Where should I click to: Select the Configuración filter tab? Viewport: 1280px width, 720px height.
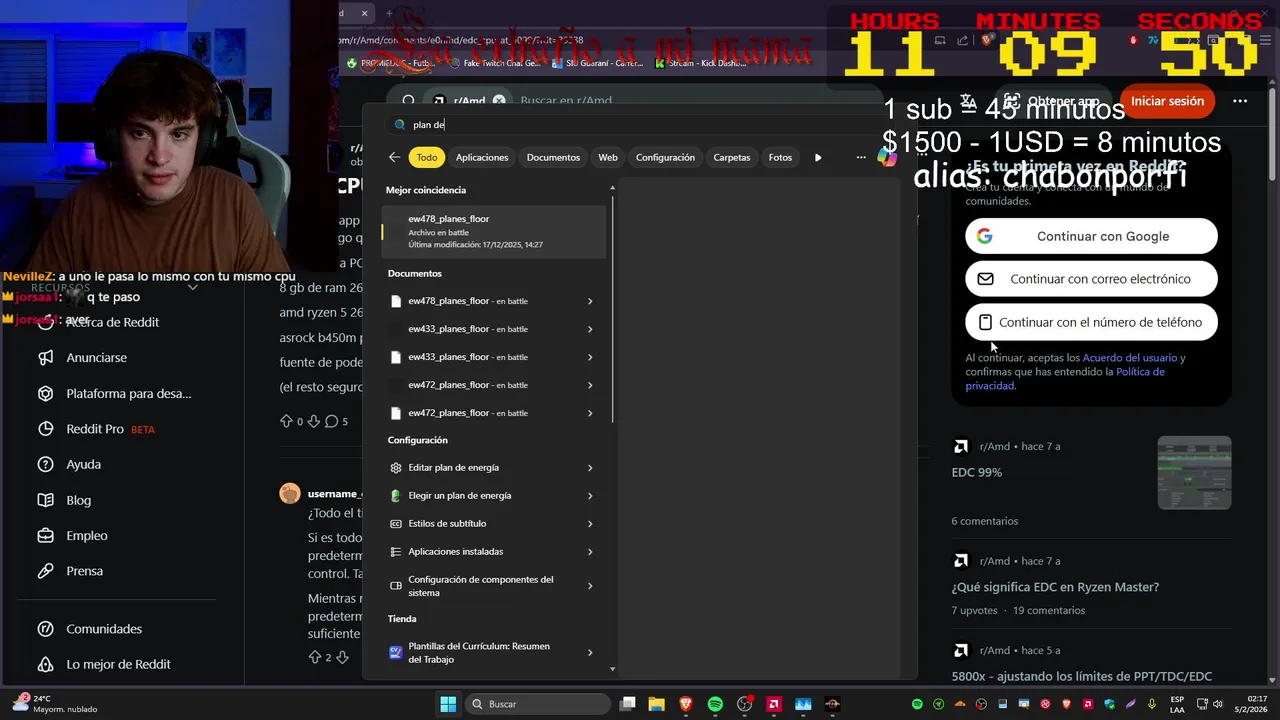click(665, 157)
